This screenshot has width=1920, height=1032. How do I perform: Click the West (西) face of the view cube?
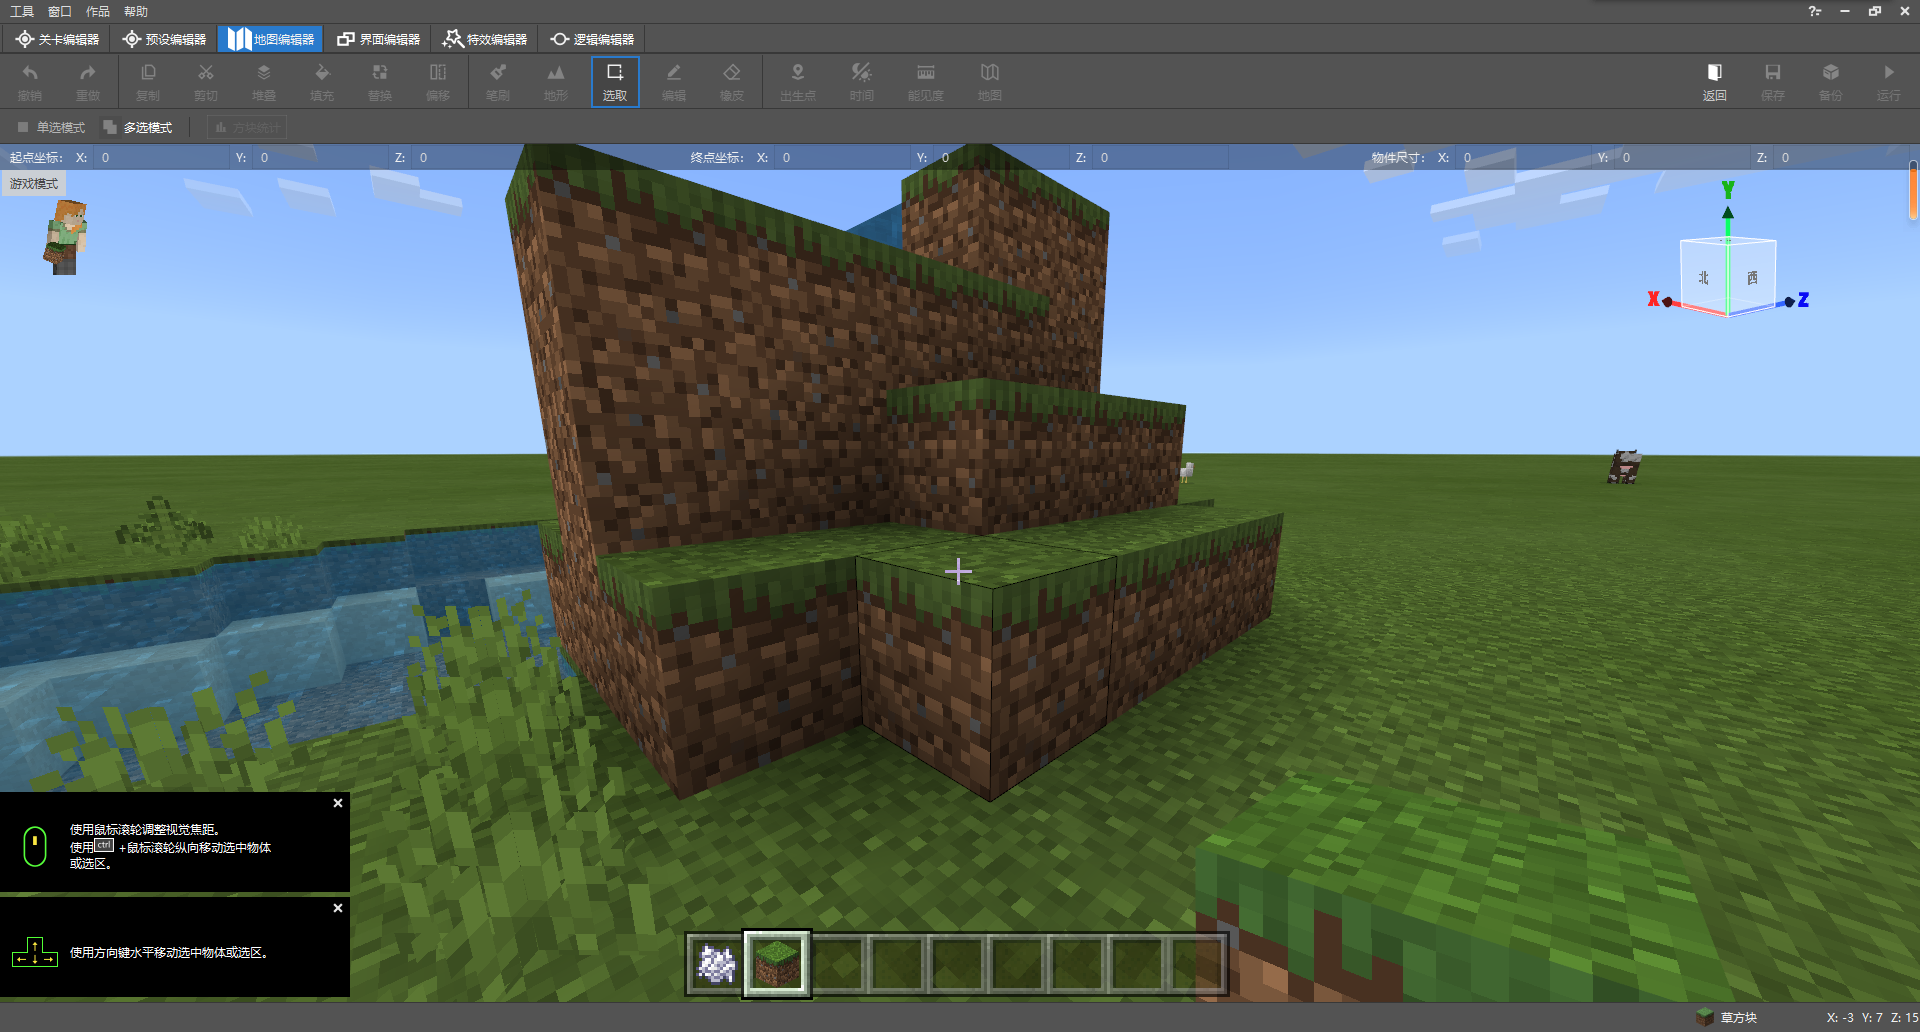pos(1752,278)
